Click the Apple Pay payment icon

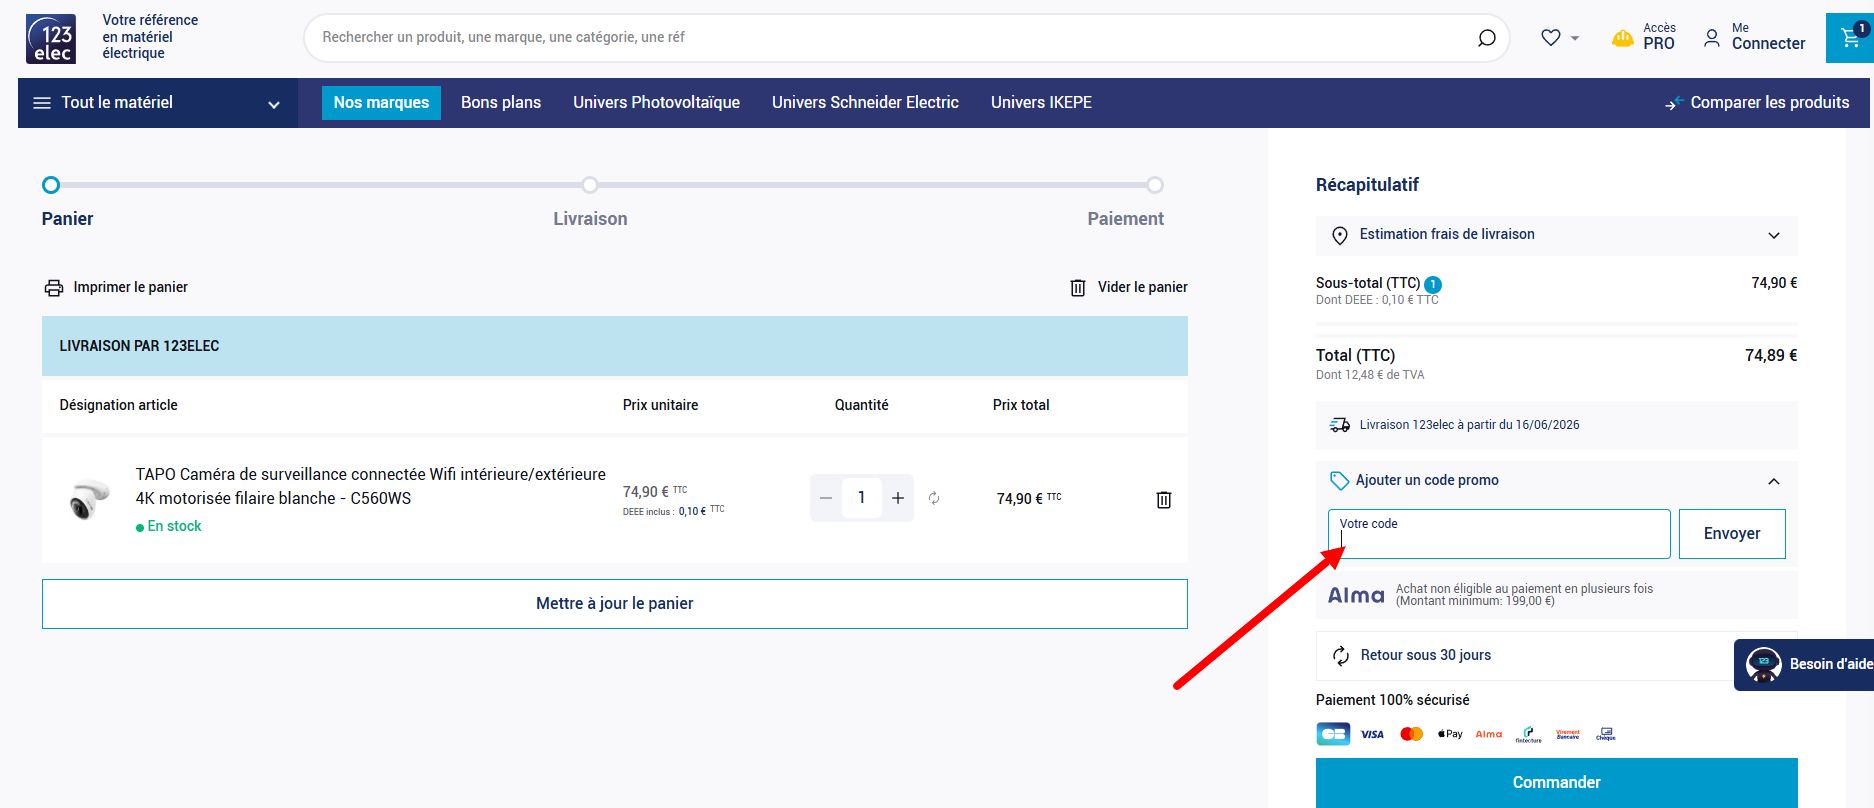coord(1450,735)
